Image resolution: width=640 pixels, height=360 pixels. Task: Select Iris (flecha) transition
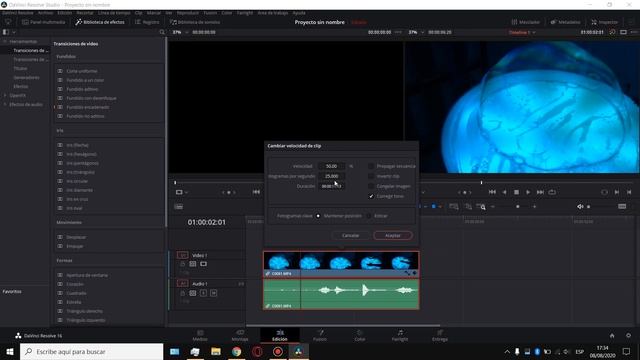[77, 145]
